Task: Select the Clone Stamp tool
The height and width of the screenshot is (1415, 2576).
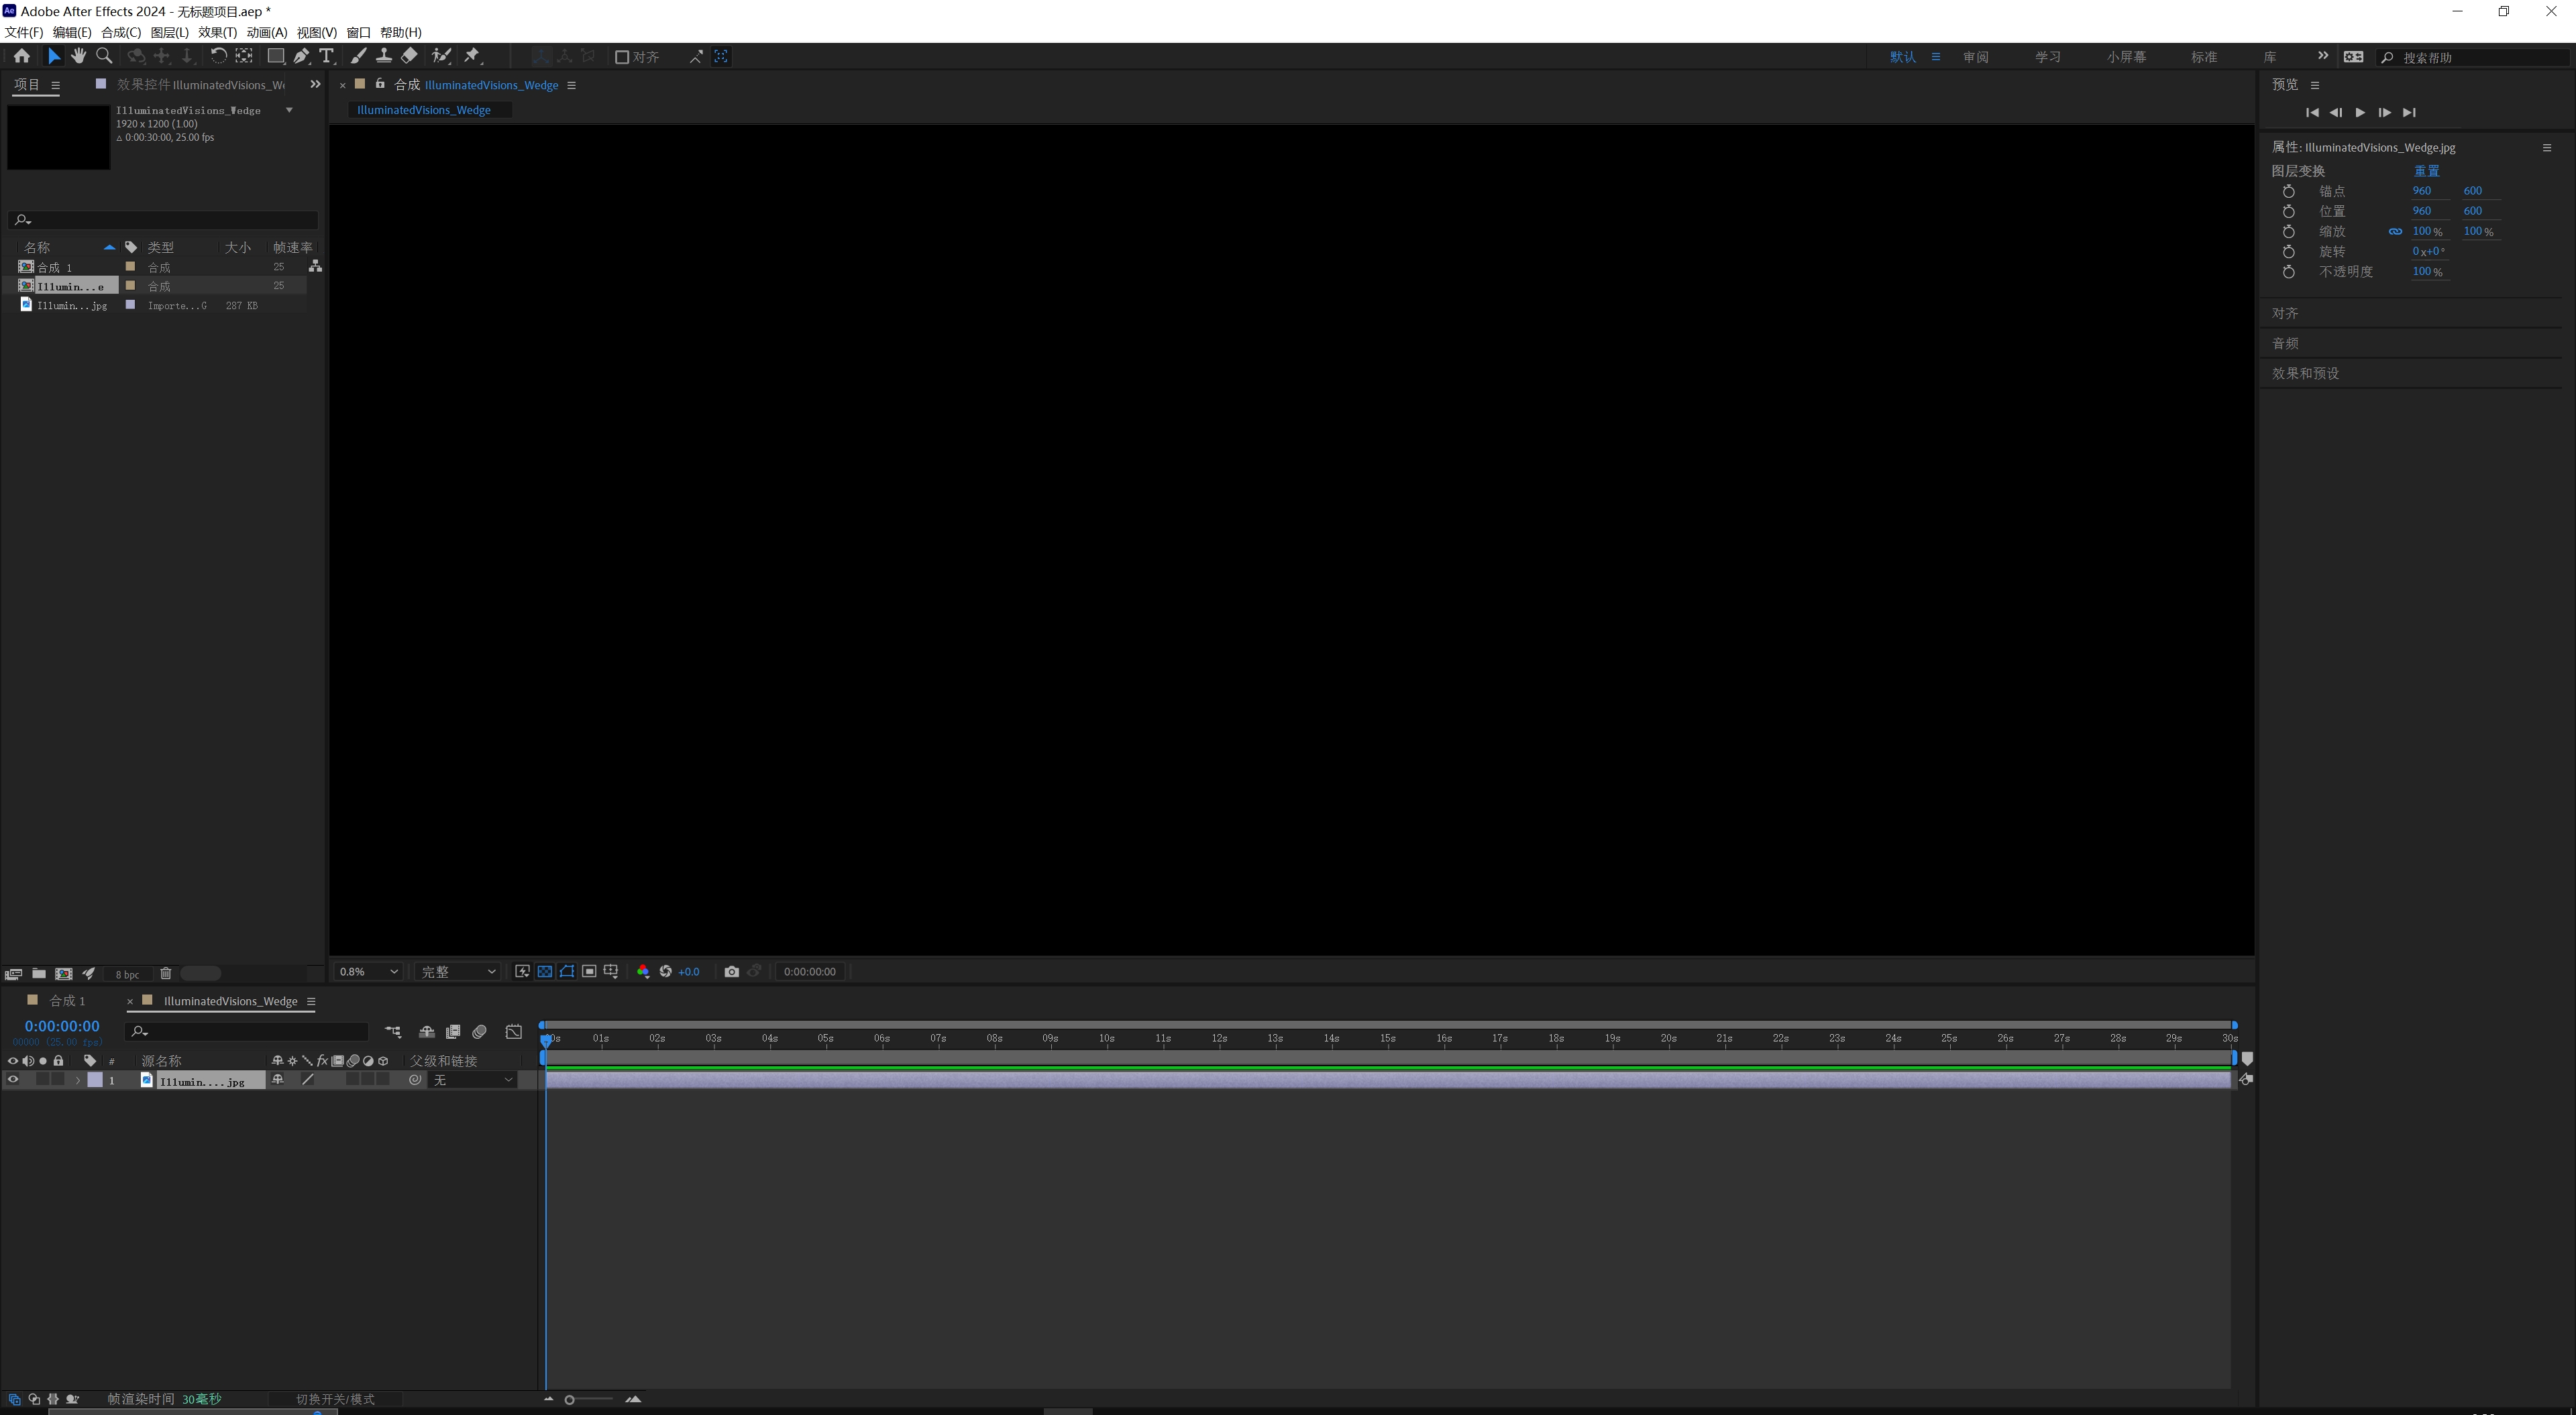Action: coord(384,56)
